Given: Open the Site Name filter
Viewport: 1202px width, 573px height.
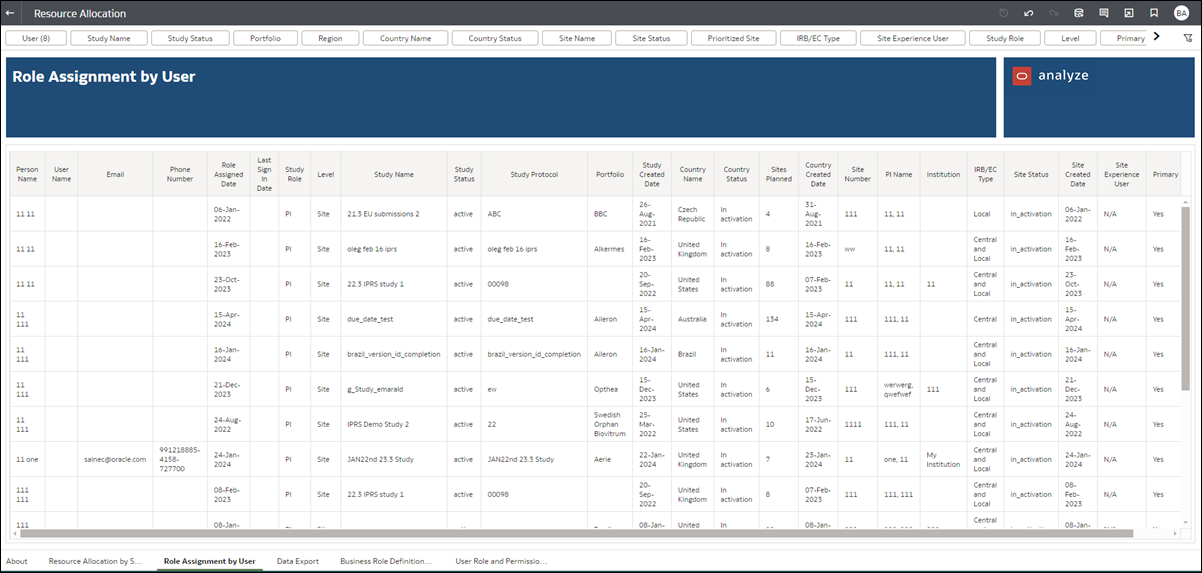Looking at the screenshot, I should point(576,38).
